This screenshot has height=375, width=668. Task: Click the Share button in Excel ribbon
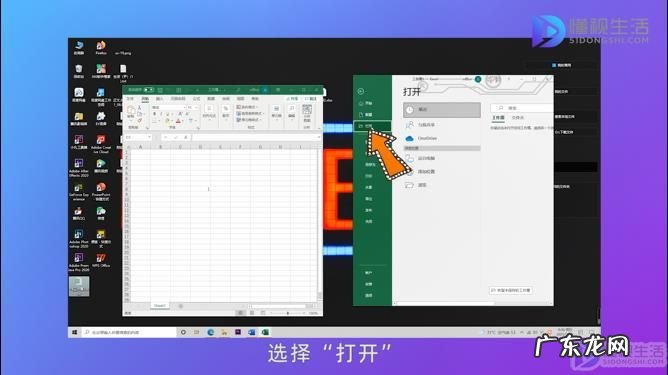click(x=292, y=98)
